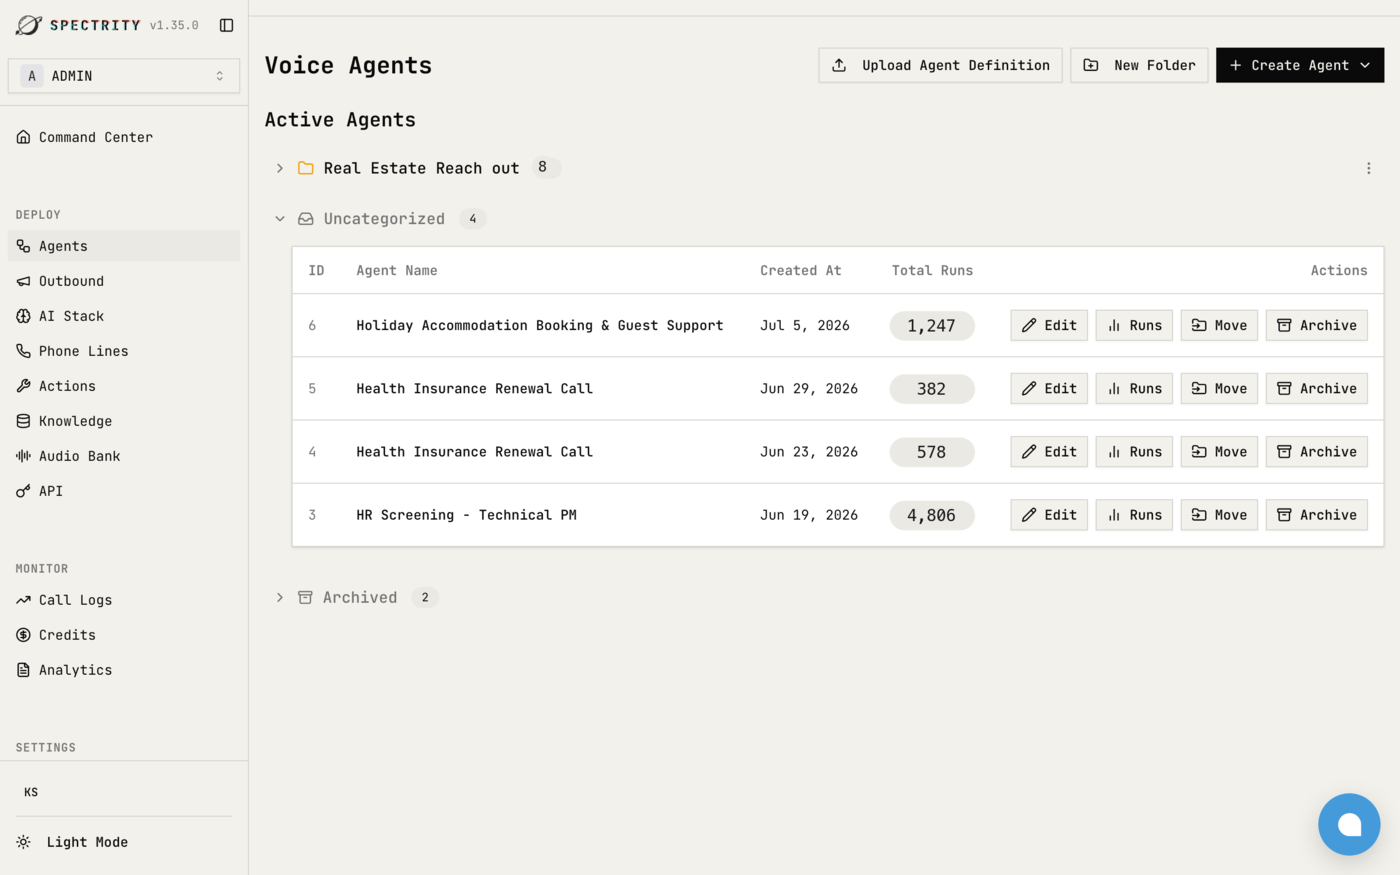Open Analytics in sidebar
The width and height of the screenshot is (1400, 875).
coord(124,670)
